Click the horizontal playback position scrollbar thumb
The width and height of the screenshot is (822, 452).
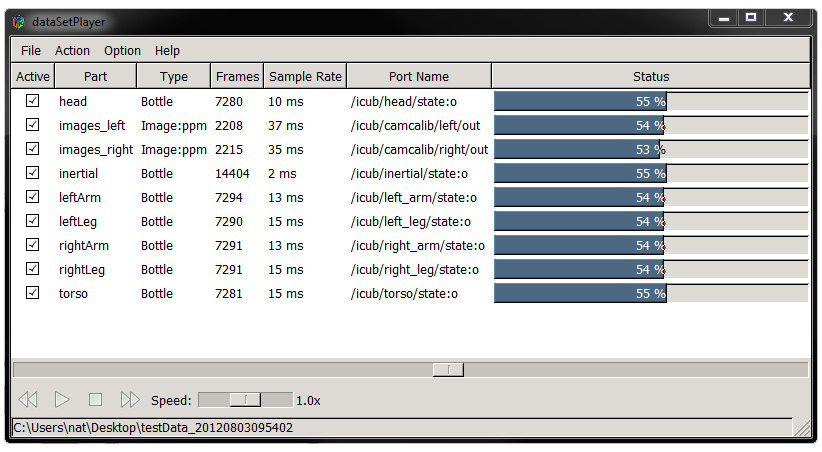click(x=447, y=369)
